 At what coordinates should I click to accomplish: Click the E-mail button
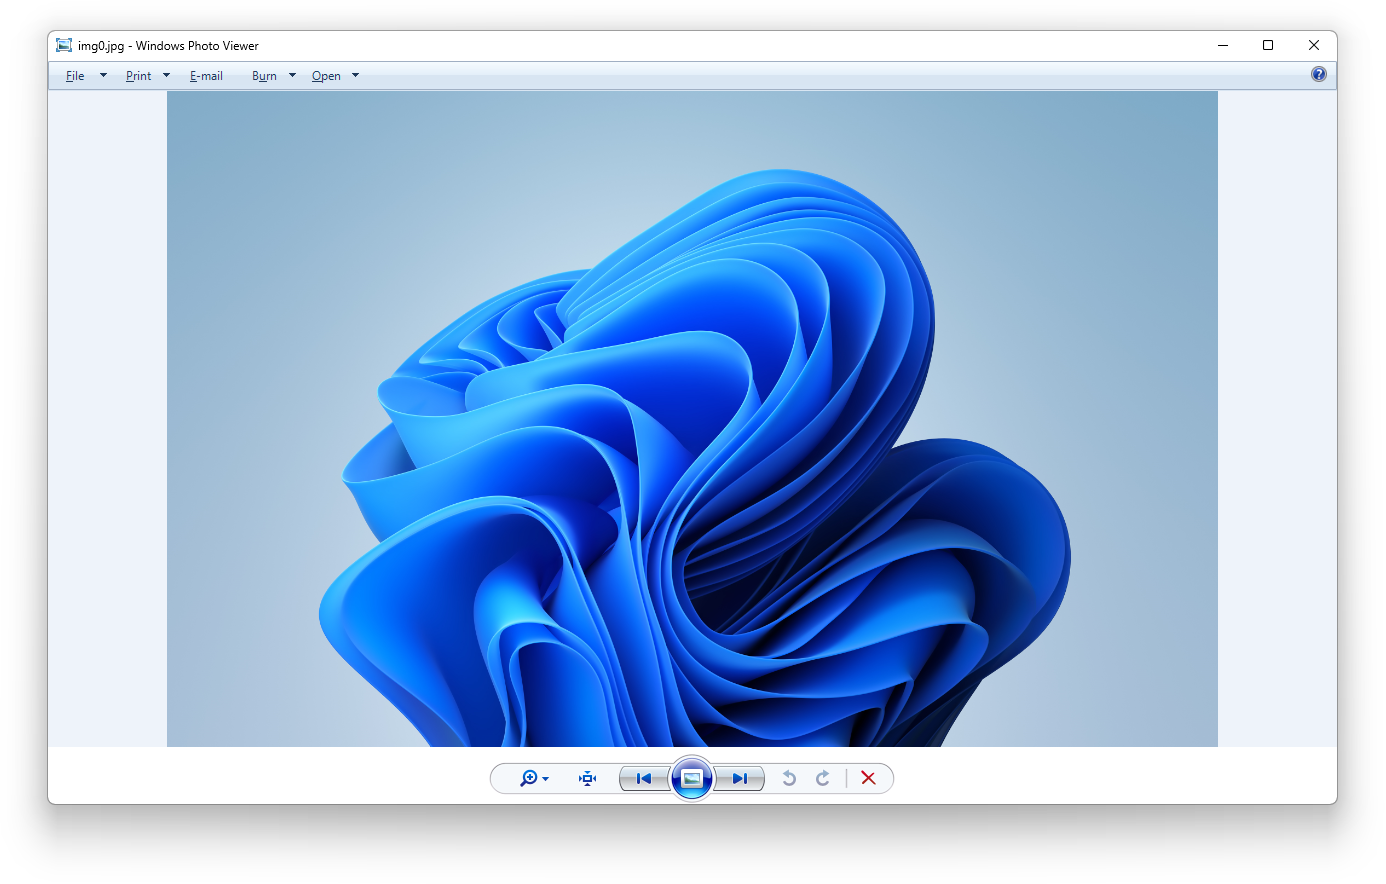pos(206,76)
